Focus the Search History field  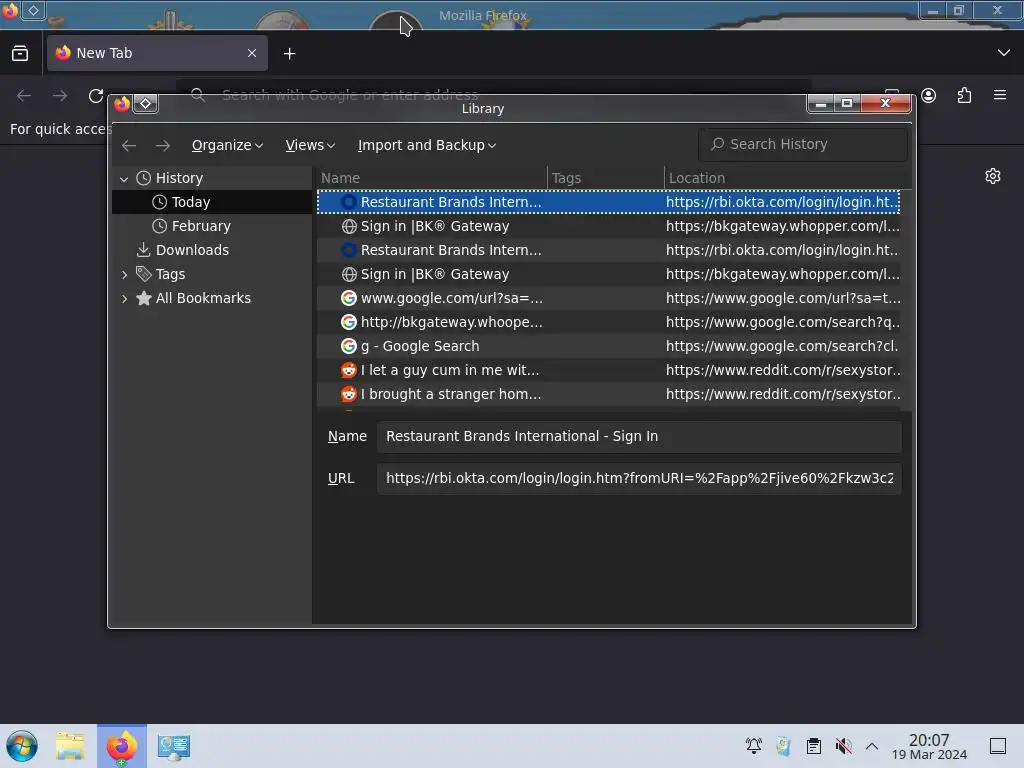803,144
